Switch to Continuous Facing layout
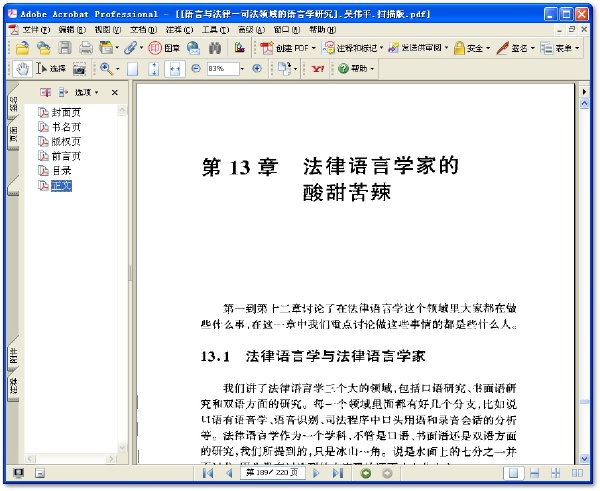The width and height of the screenshot is (600, 491). click(556, 473)
